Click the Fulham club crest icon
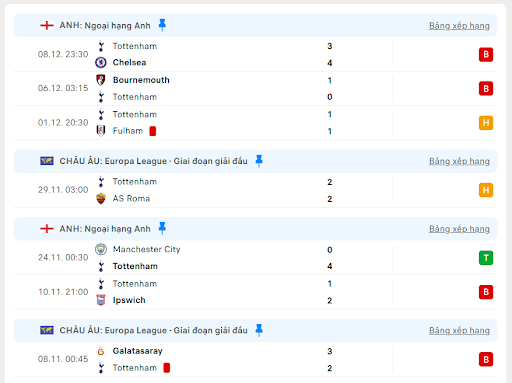 pyautogui.click(x=101, y=131)
